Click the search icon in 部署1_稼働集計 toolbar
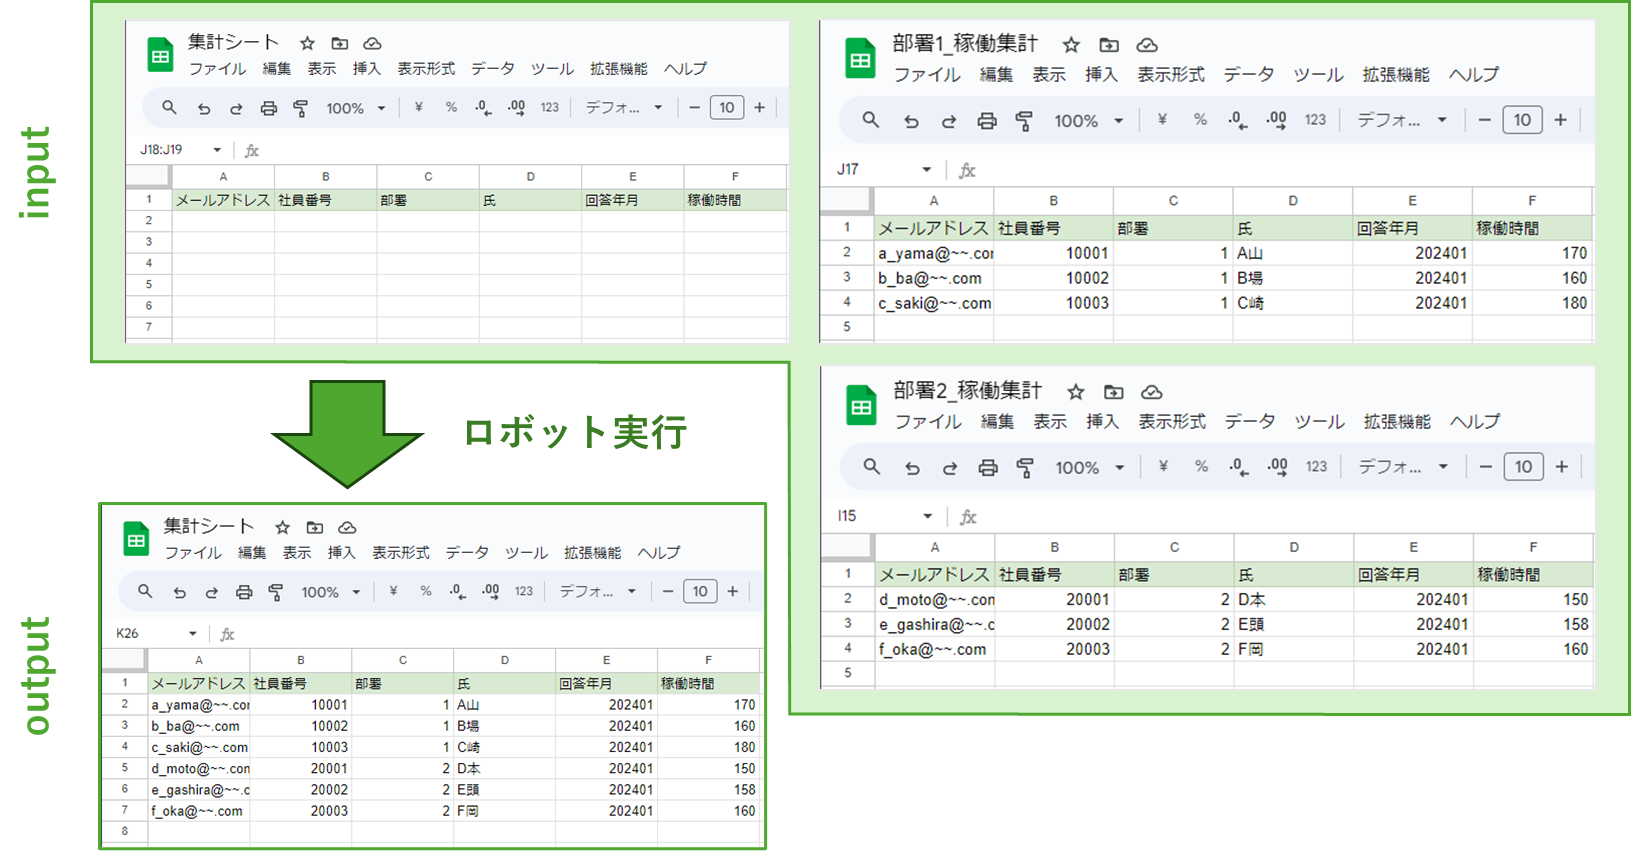 (871, 120)
